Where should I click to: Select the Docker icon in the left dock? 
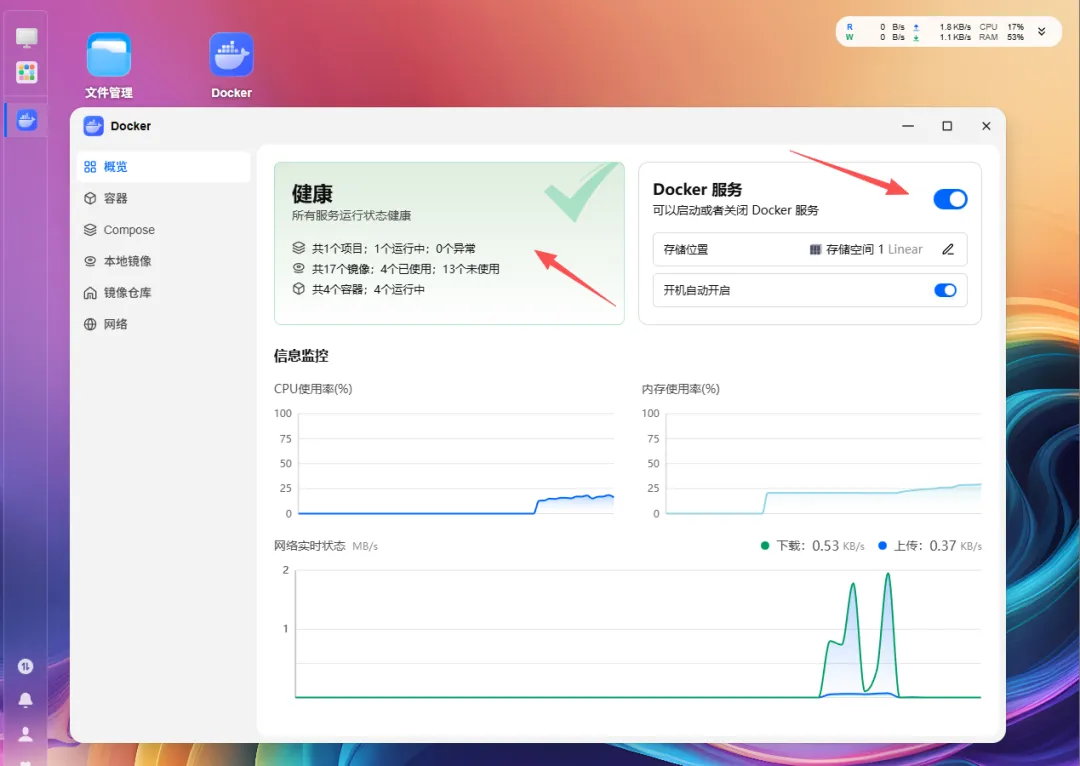pyautogui.click(x=26, y=121)
